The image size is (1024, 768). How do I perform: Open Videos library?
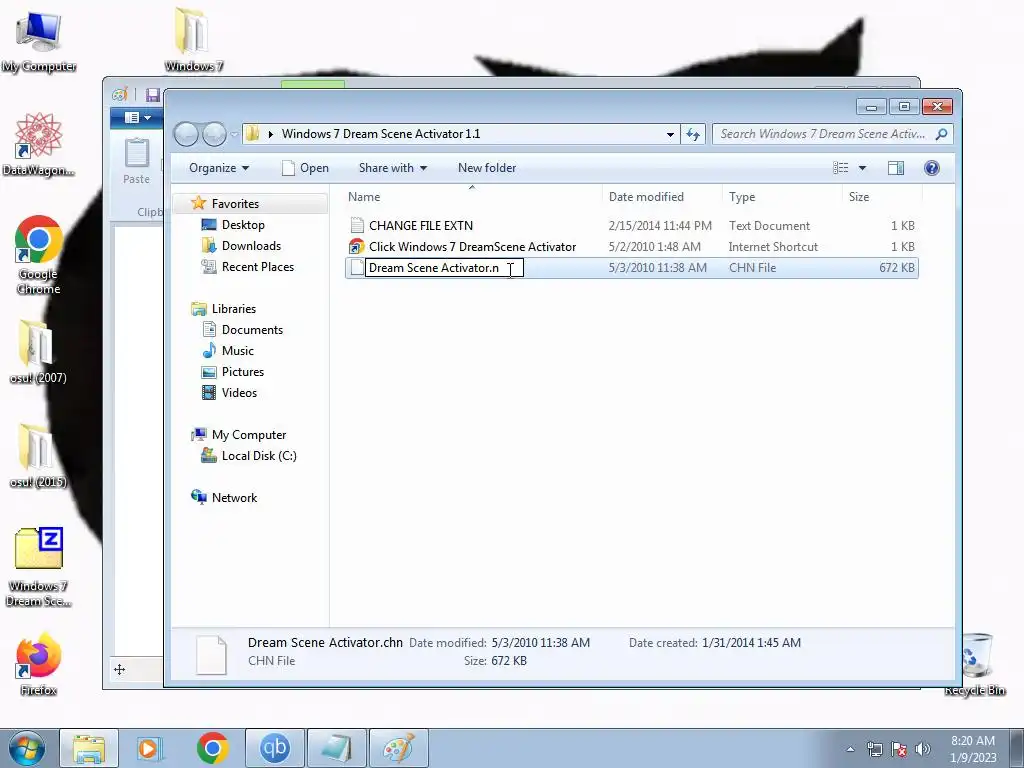pos(239,392)
